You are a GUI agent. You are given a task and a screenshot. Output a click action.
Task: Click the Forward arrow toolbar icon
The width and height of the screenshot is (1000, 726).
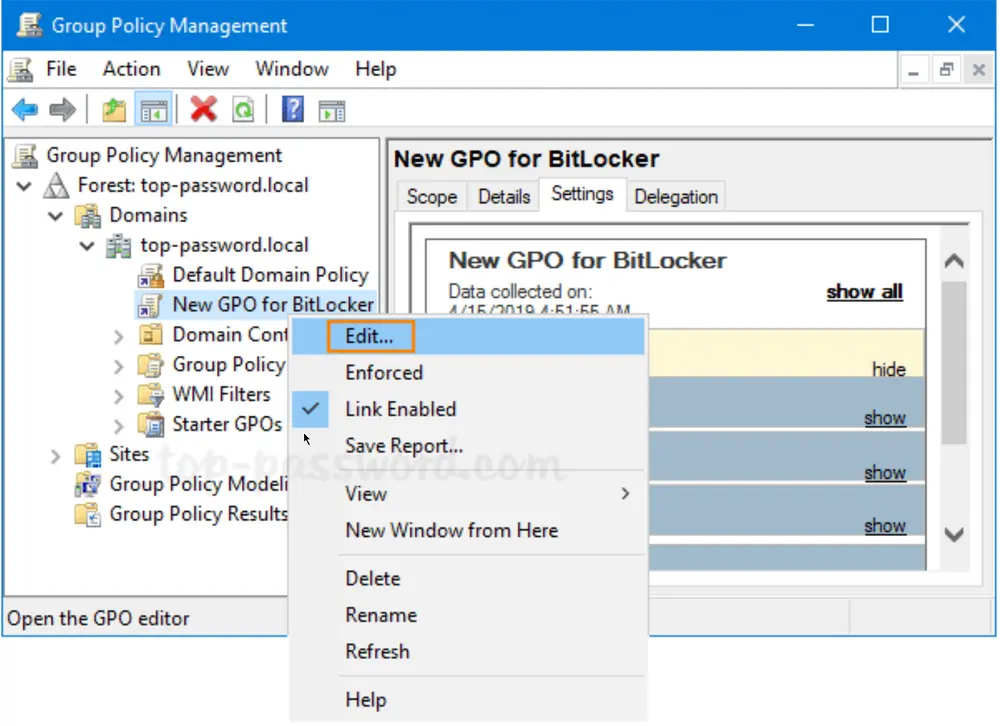62,110
